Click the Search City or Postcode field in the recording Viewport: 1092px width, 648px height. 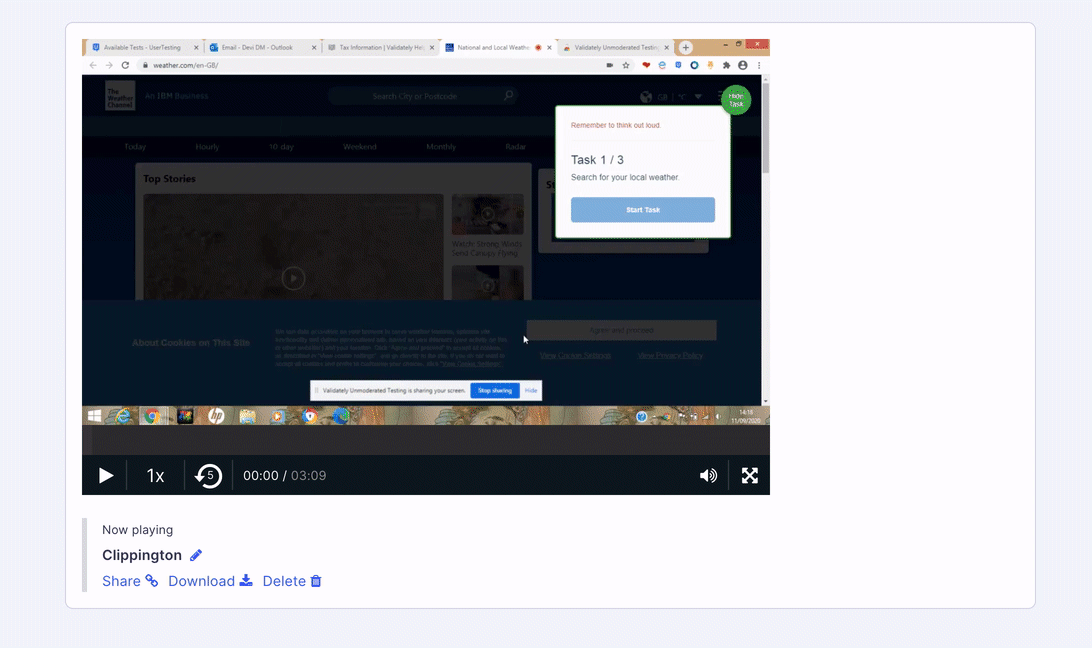(x=423, y=95)
